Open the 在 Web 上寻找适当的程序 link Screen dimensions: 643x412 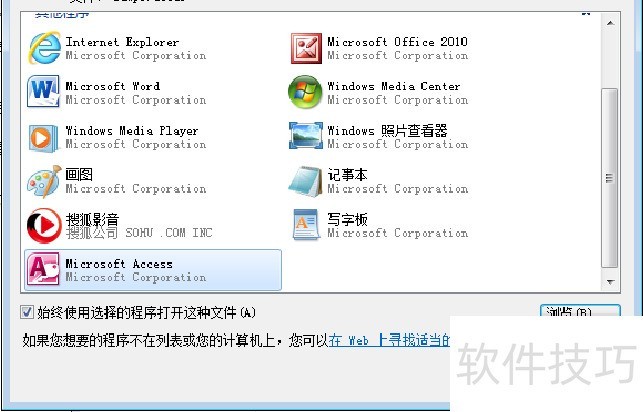389,340
